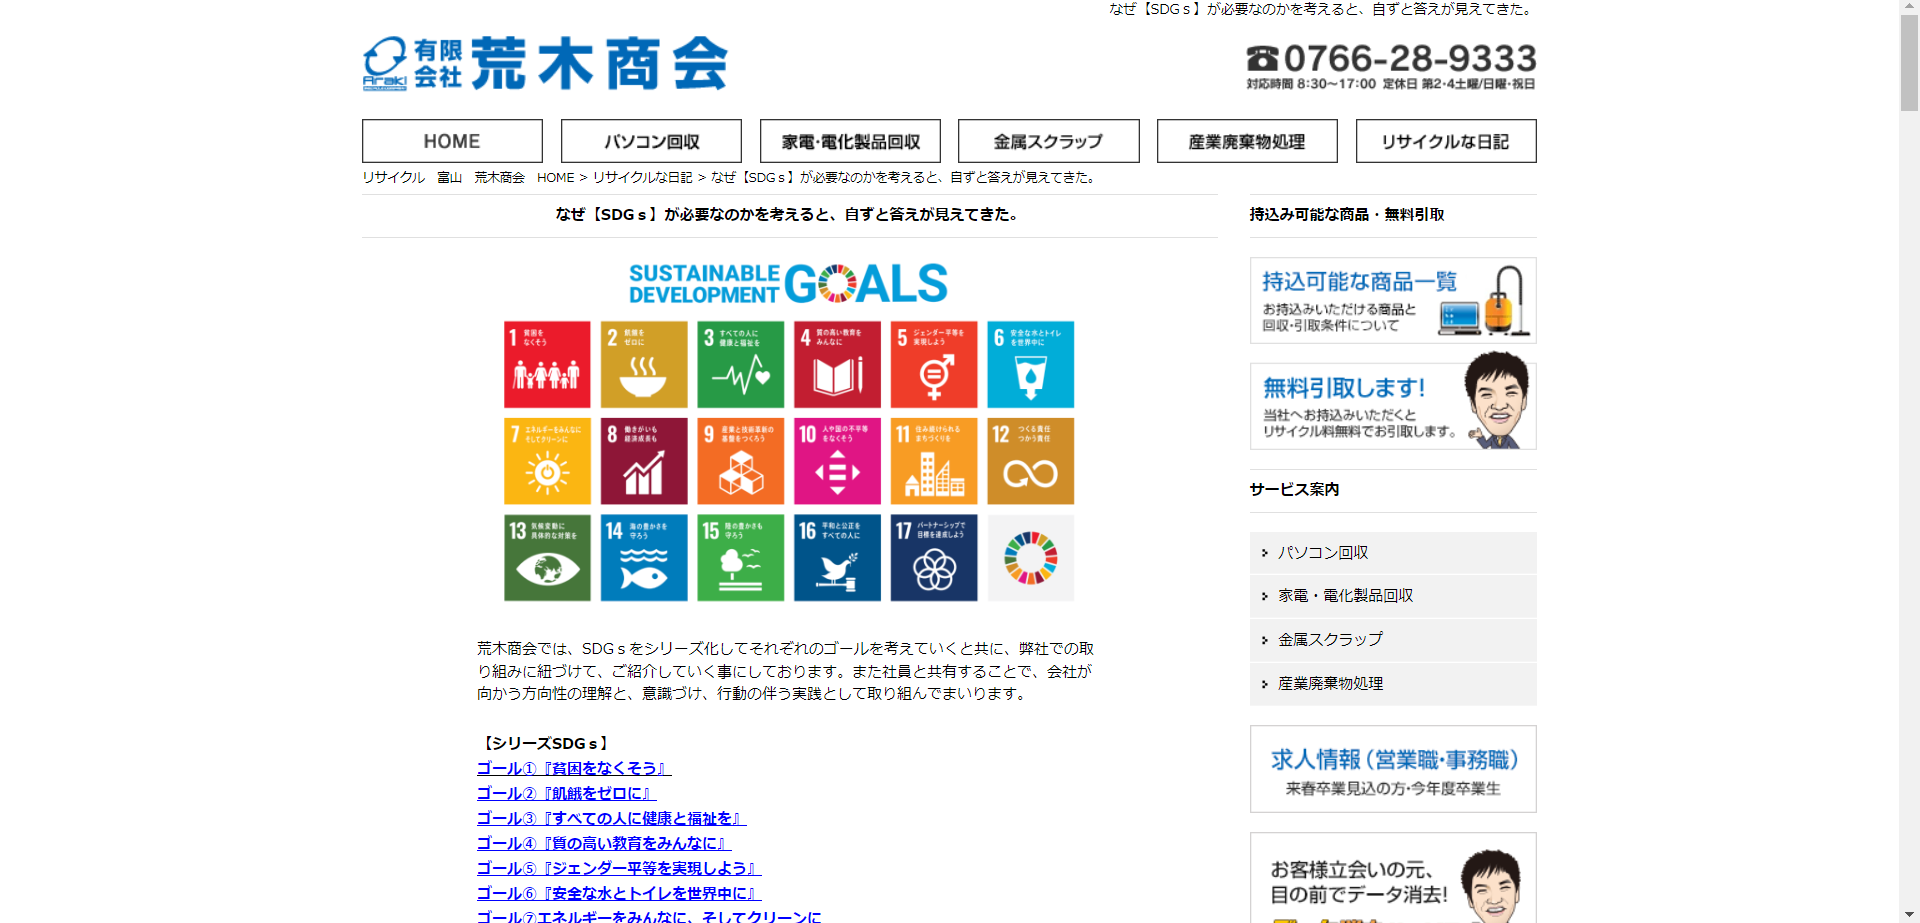This screenshot has width=1920, height=923.
Task: Open link ゴール②『飢餓をゼロに』
Action: point(567,793)
